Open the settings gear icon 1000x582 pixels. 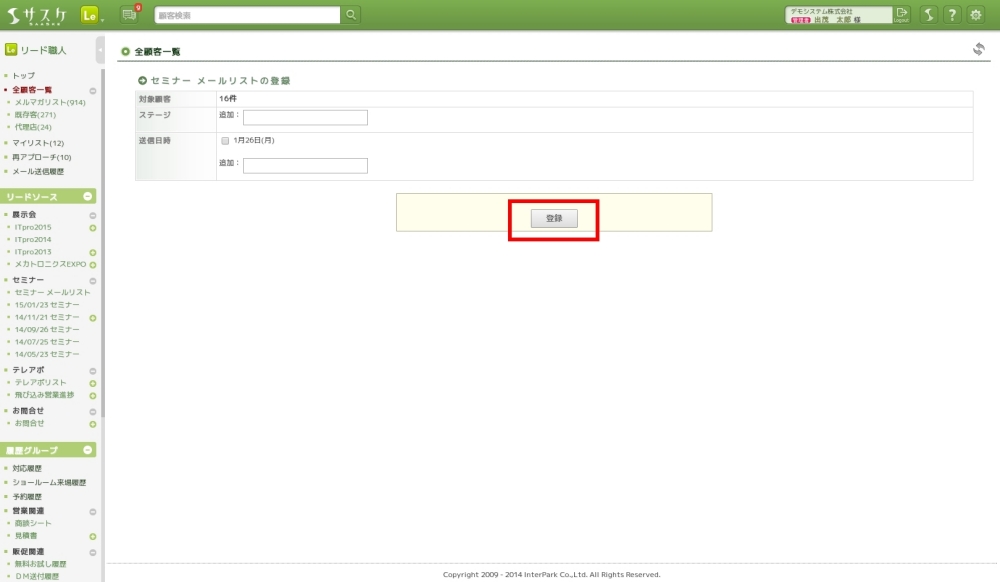tap(976, 15)
